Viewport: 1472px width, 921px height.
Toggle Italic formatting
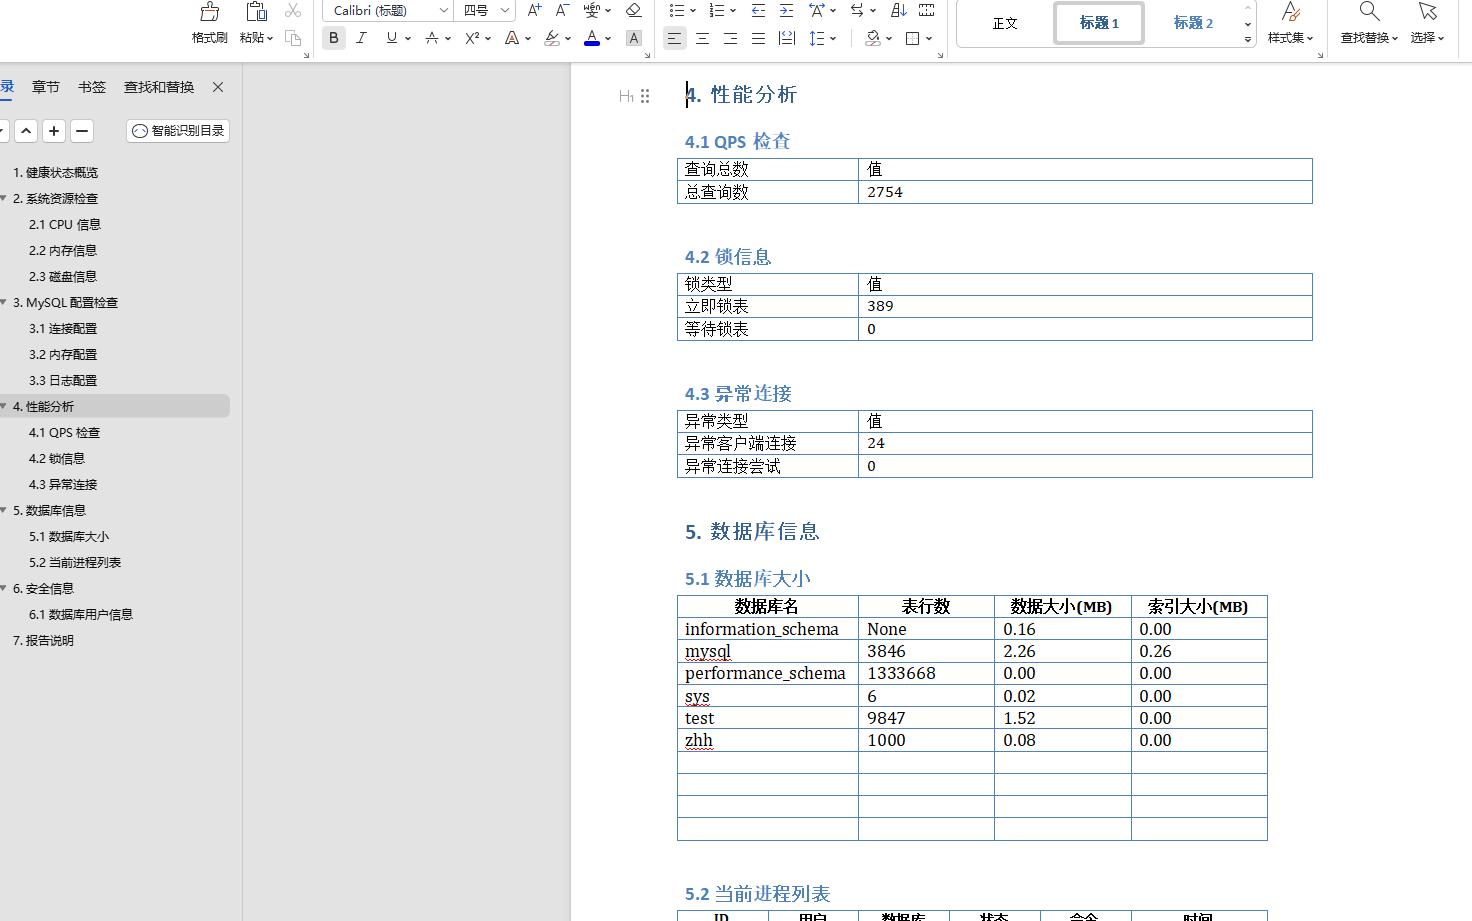[x=362, y=38]
